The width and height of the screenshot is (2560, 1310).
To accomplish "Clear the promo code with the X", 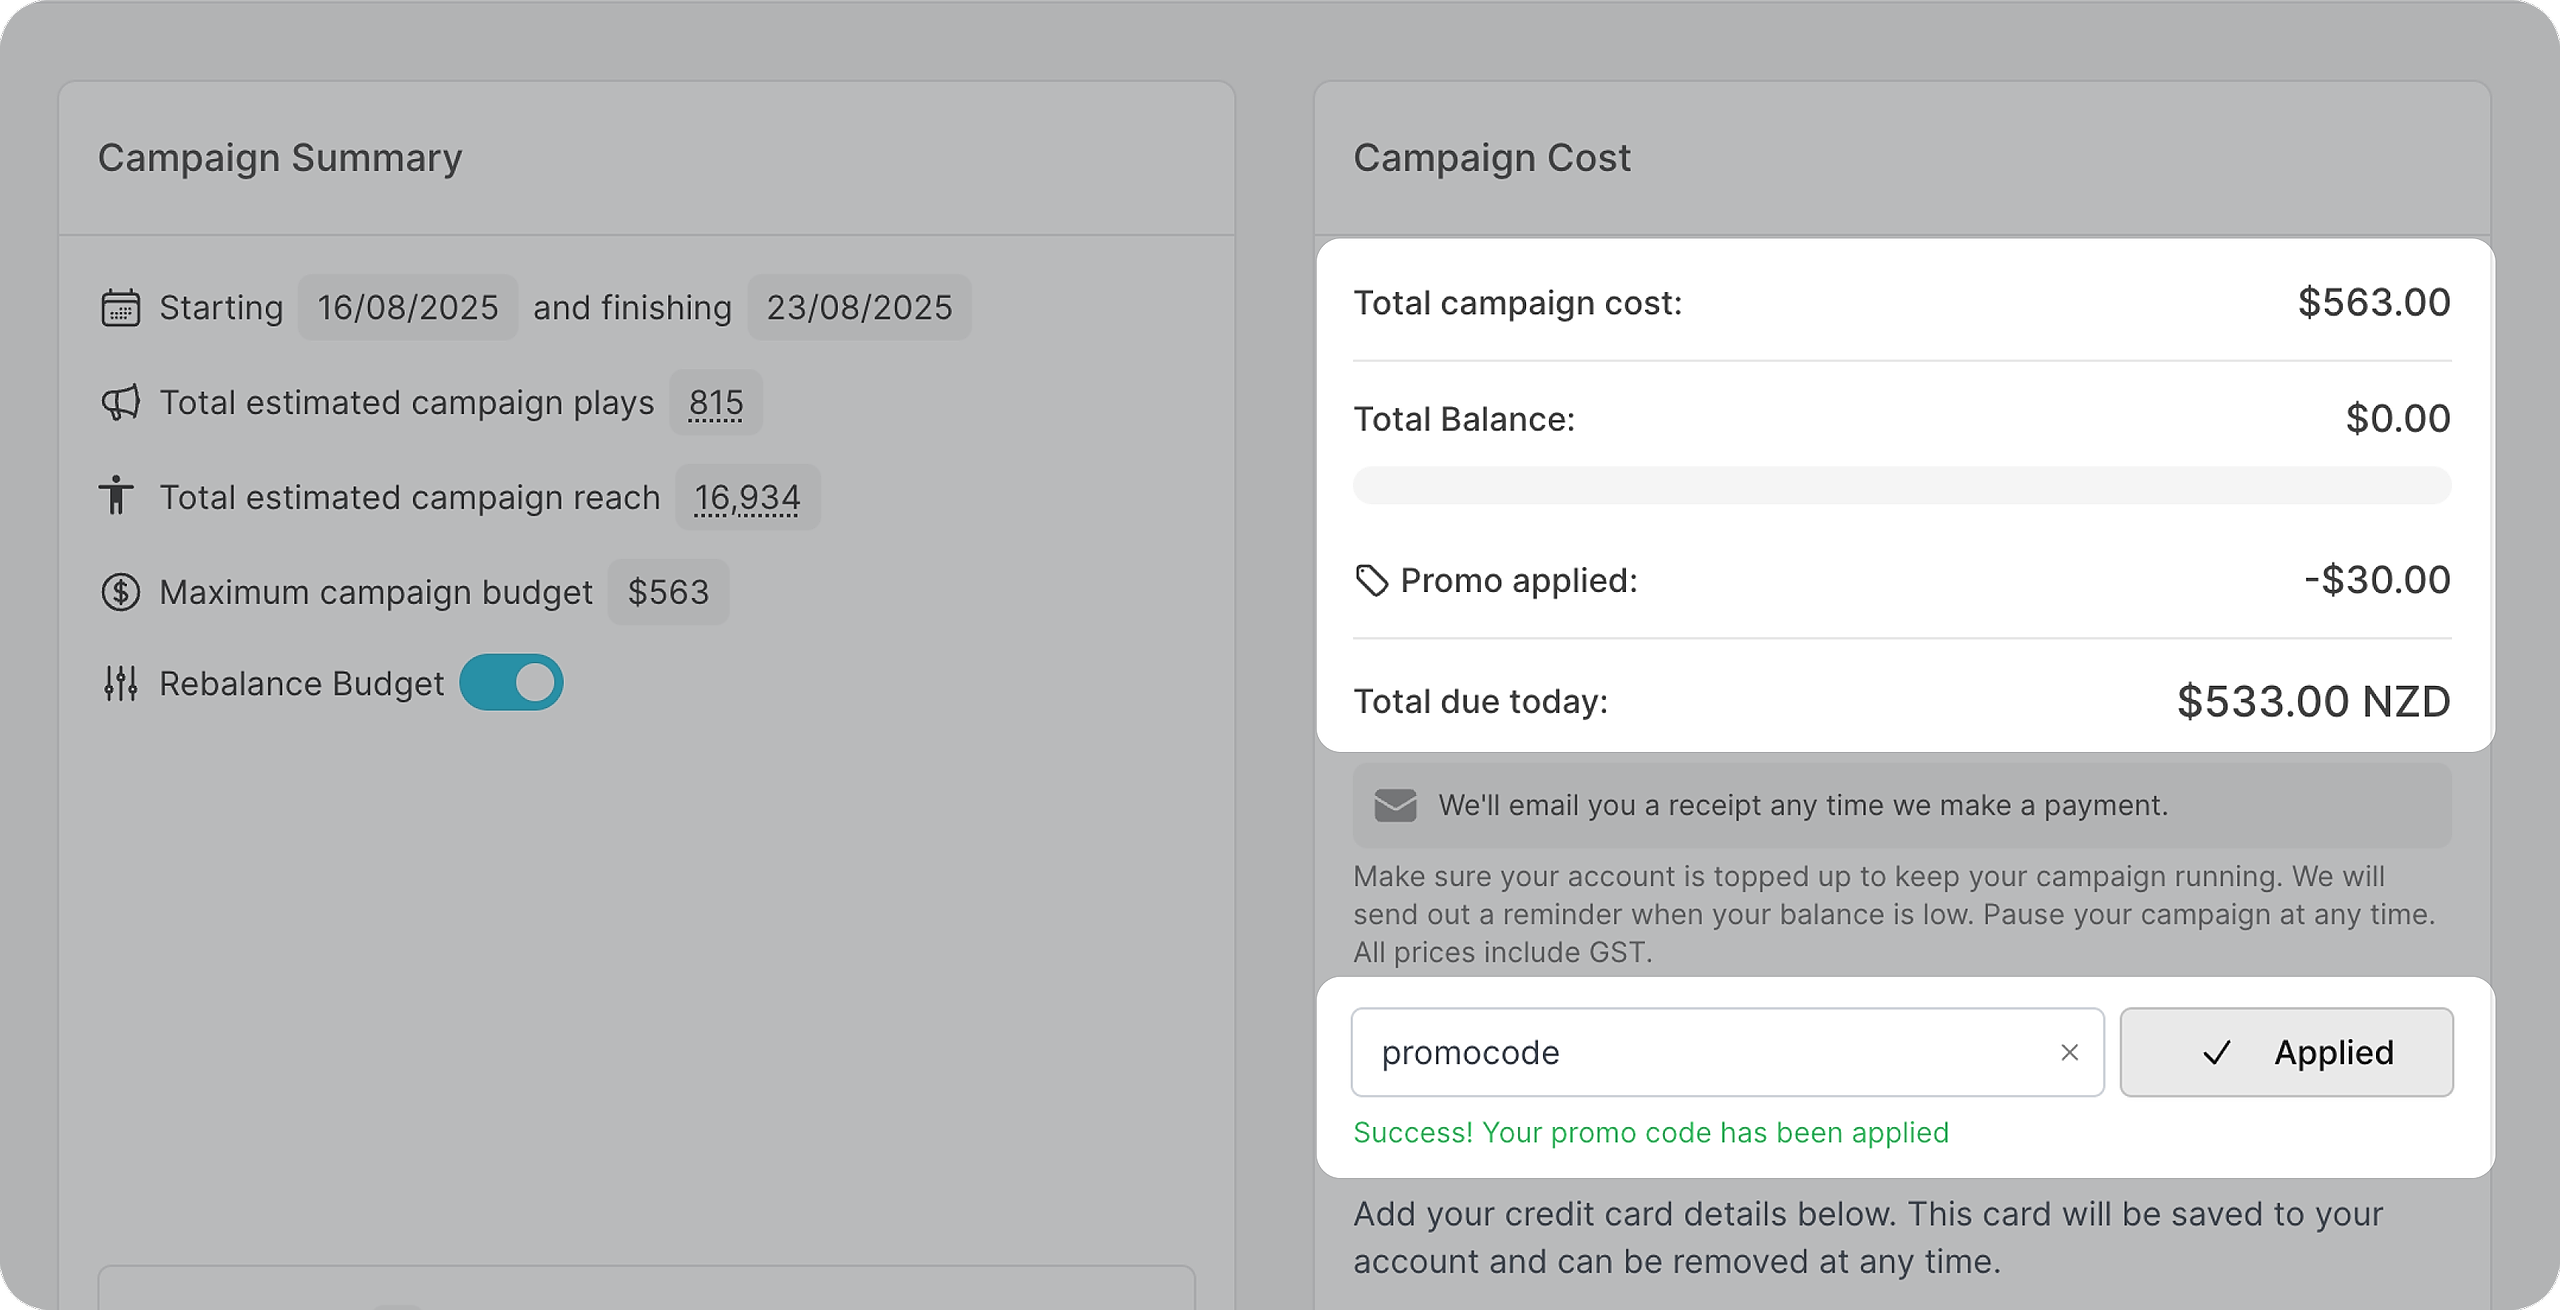I will coord(2069,1052).
